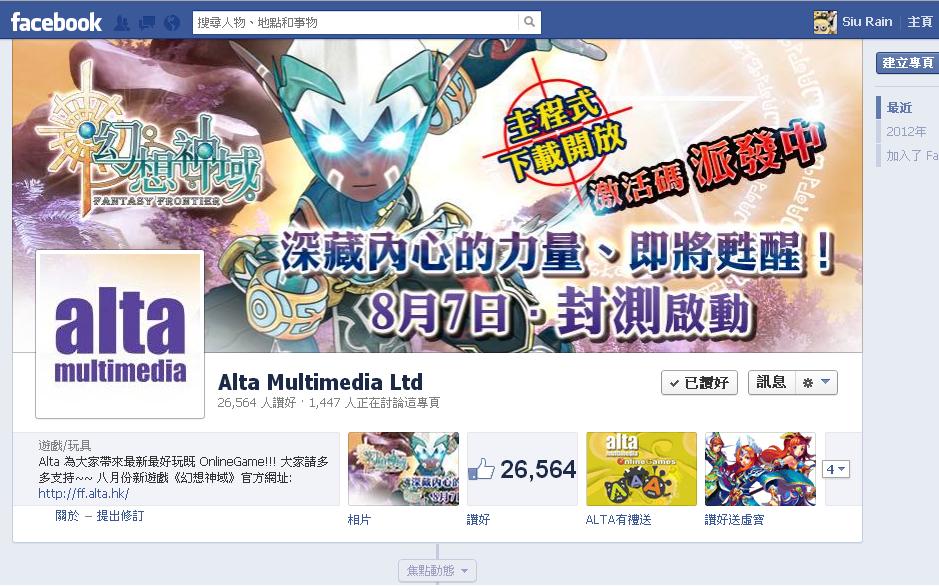The image size is (939, 586).
Task: Click the 建立專頁 create page button
Action: point(907,63)
